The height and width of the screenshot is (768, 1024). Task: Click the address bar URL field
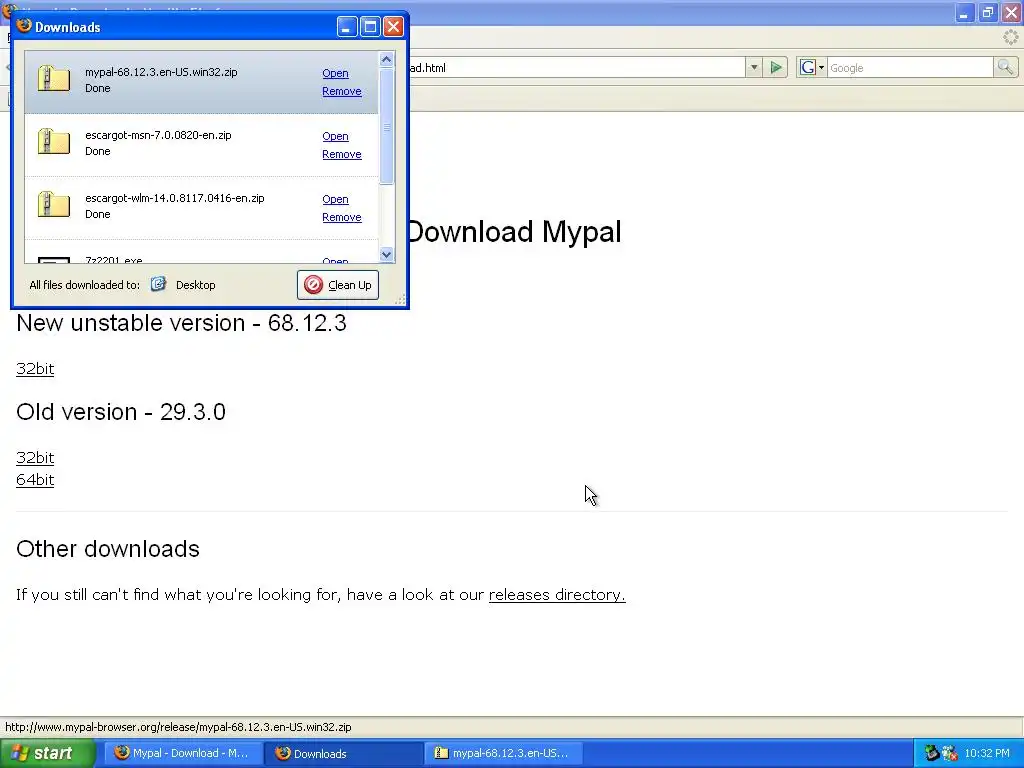point(575,67)
